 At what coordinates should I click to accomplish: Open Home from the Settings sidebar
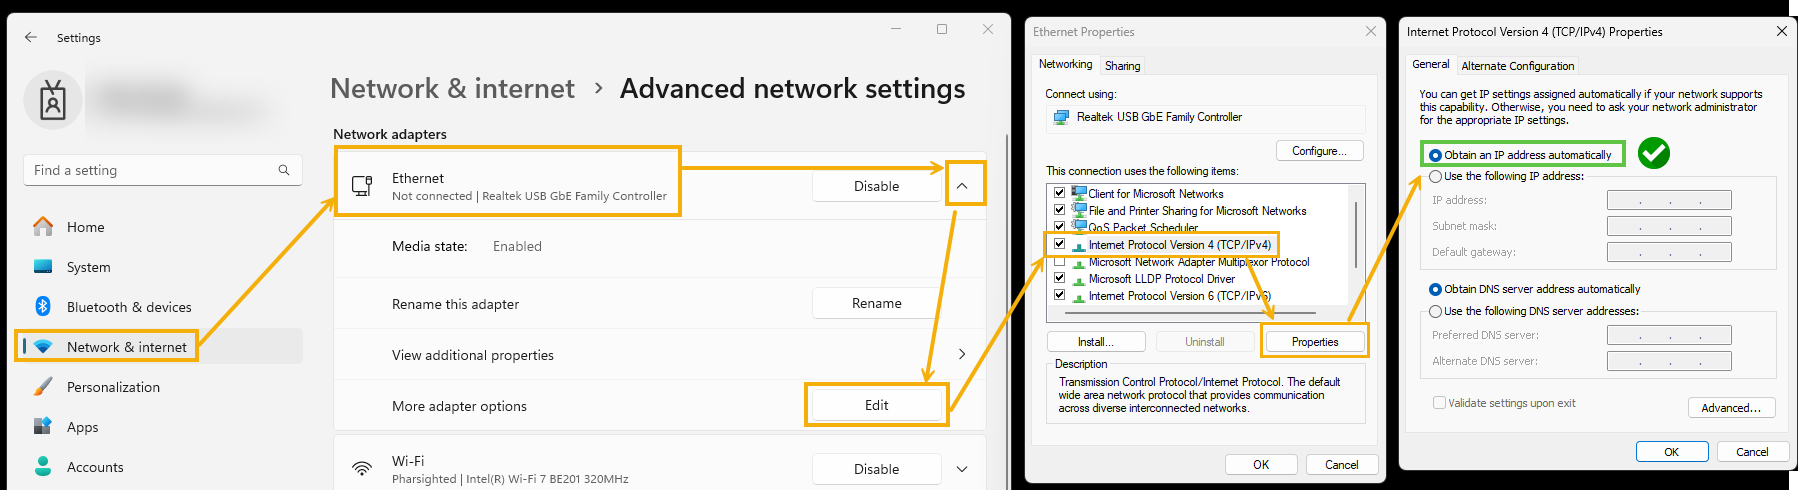(160, 227)
